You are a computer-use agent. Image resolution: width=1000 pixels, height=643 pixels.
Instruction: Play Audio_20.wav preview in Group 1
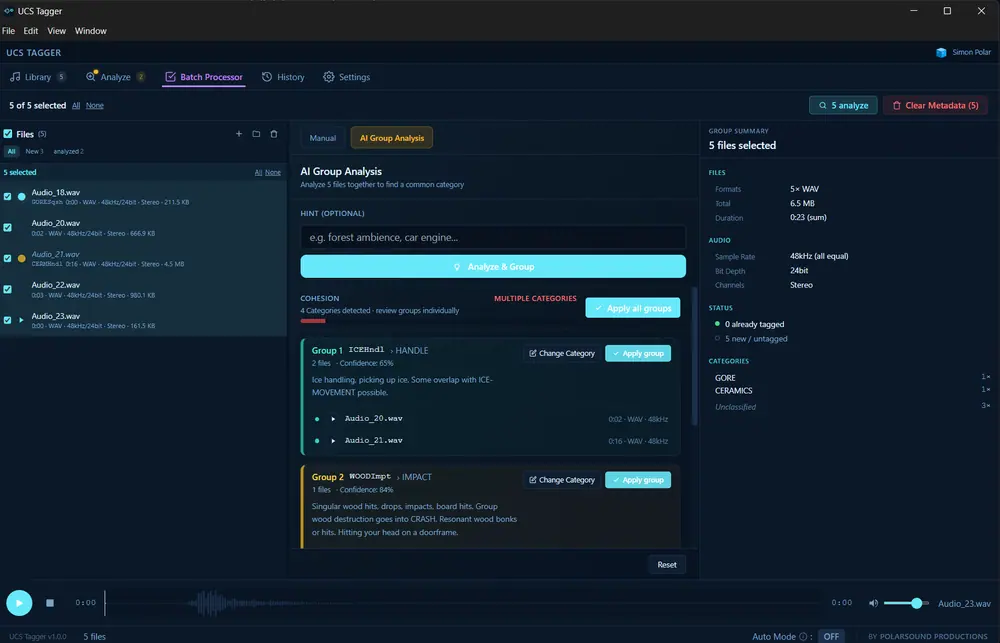pos(333,419)
